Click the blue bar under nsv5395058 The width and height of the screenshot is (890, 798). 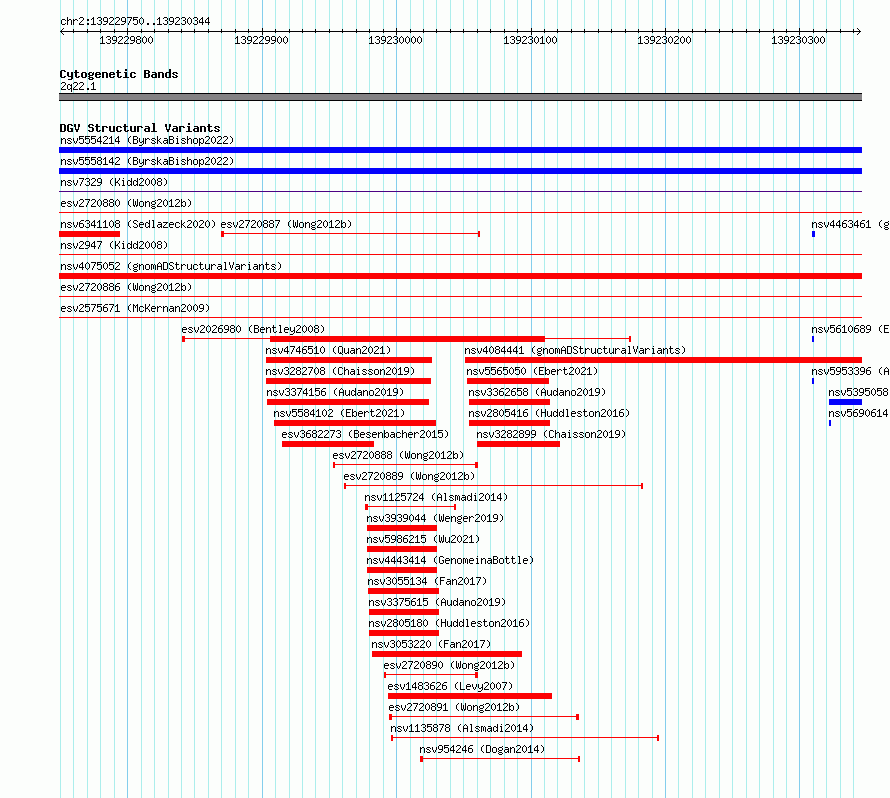pyautogui.click(x=845, y=402)
